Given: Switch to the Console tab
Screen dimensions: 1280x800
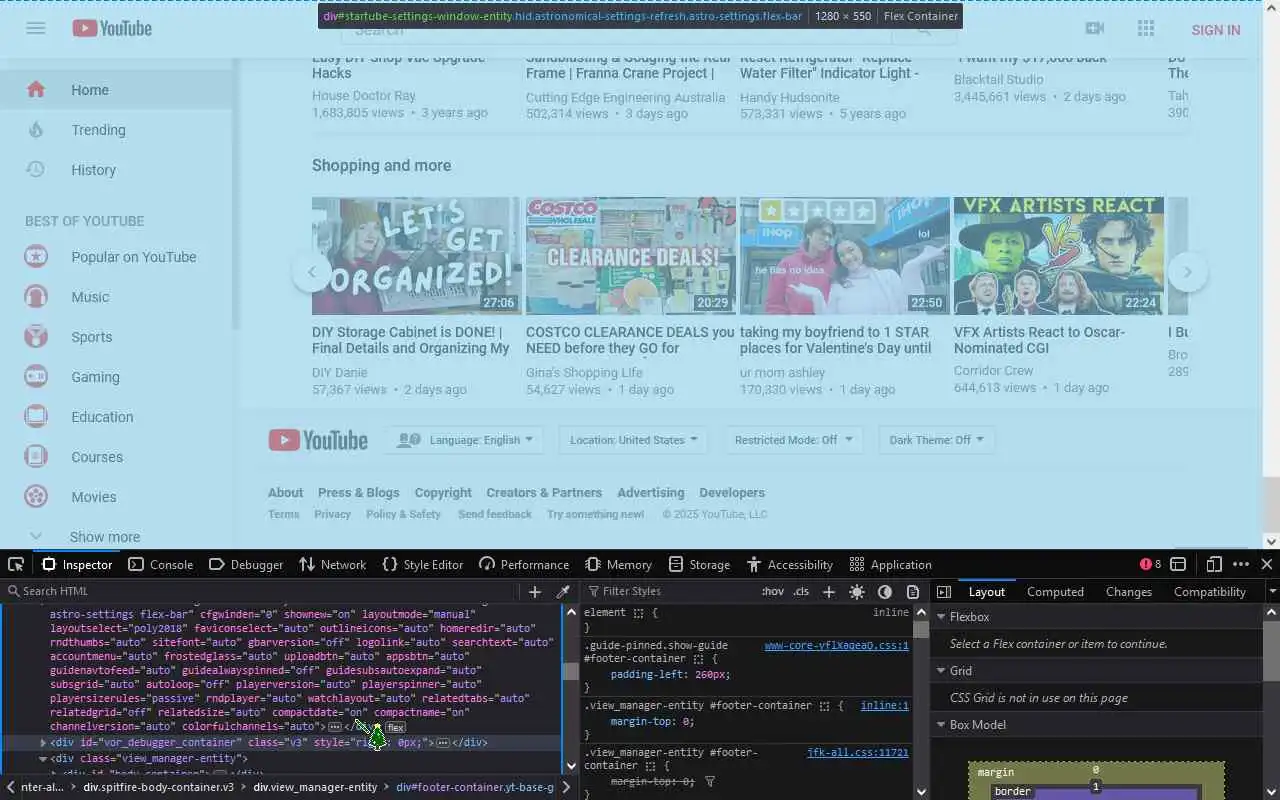Looking at the screenshot, I should pyautogui.click(x=161, y=564).
